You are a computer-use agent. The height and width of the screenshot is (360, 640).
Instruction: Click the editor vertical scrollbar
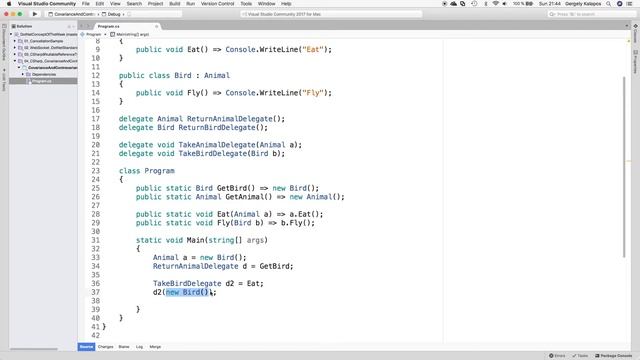(x=624, y=167)
